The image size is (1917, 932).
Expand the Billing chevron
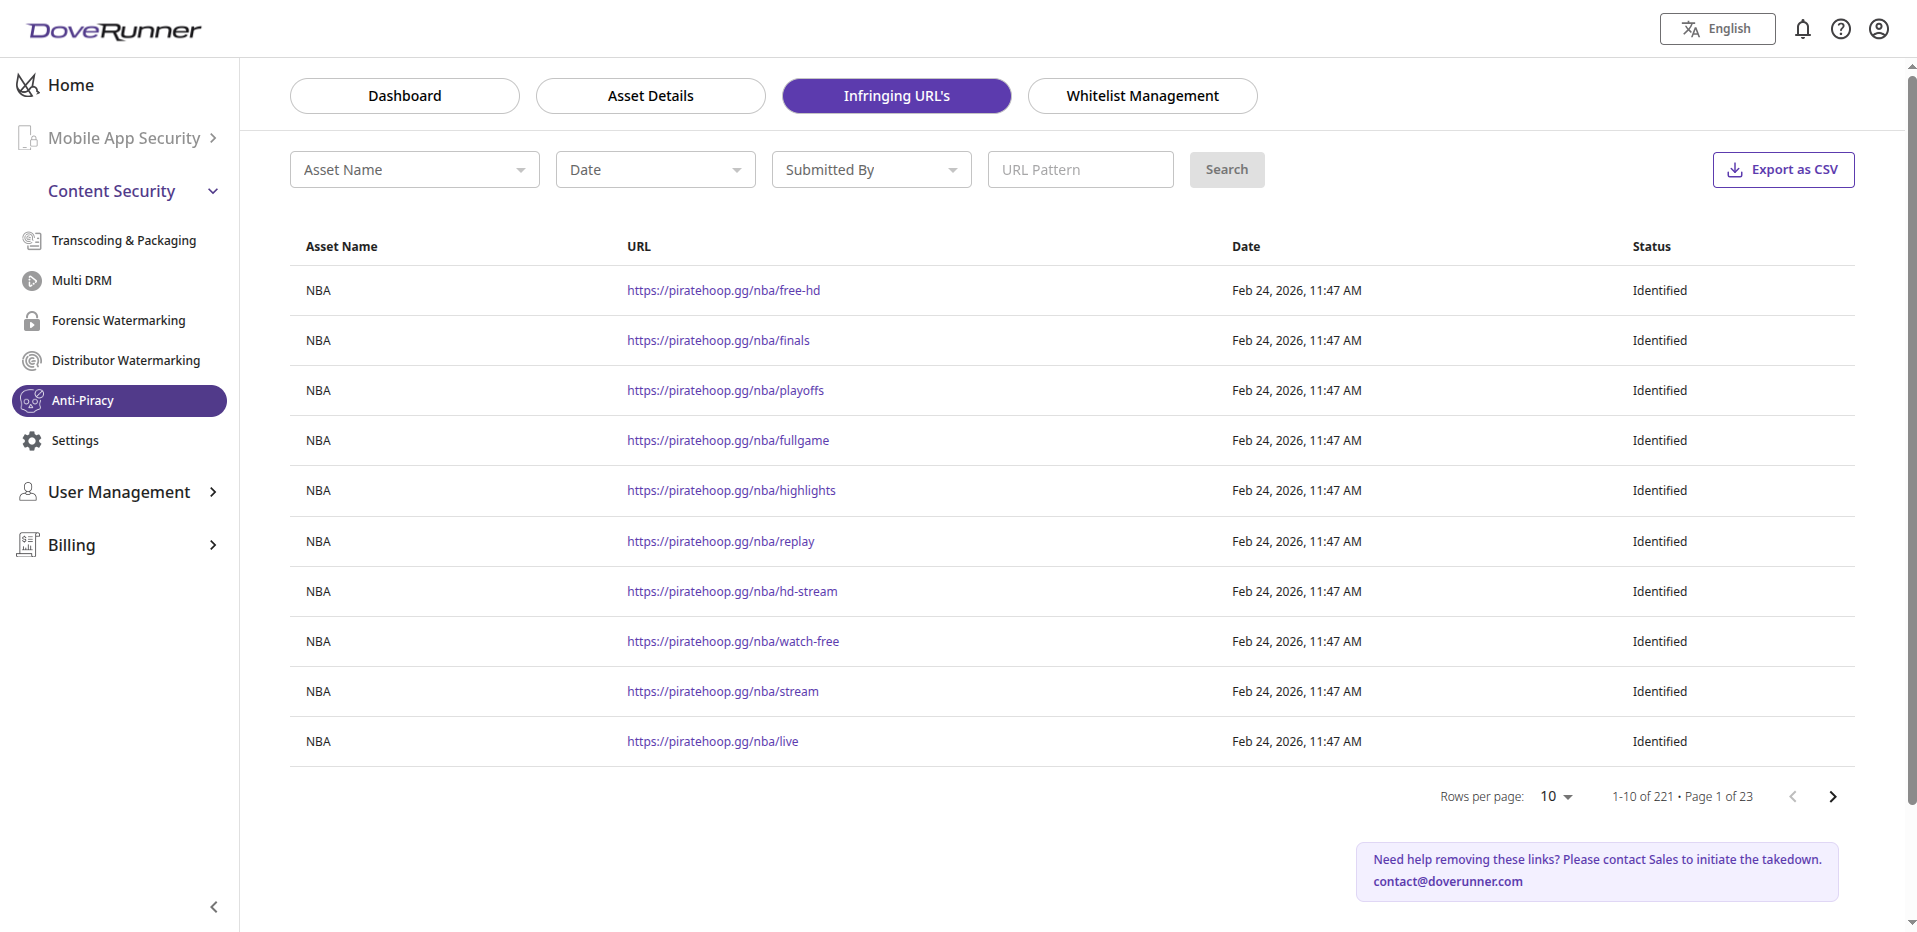(x=213, y=545)
